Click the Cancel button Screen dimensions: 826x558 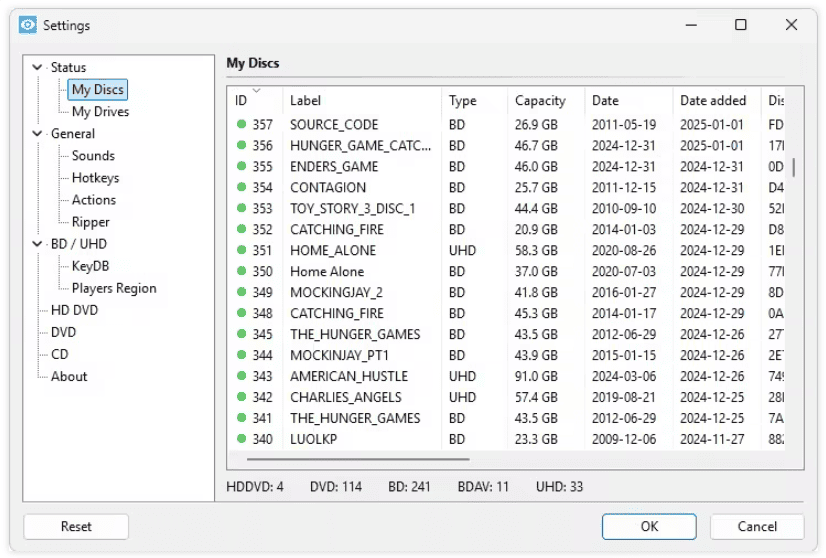(x=757, y=526)
